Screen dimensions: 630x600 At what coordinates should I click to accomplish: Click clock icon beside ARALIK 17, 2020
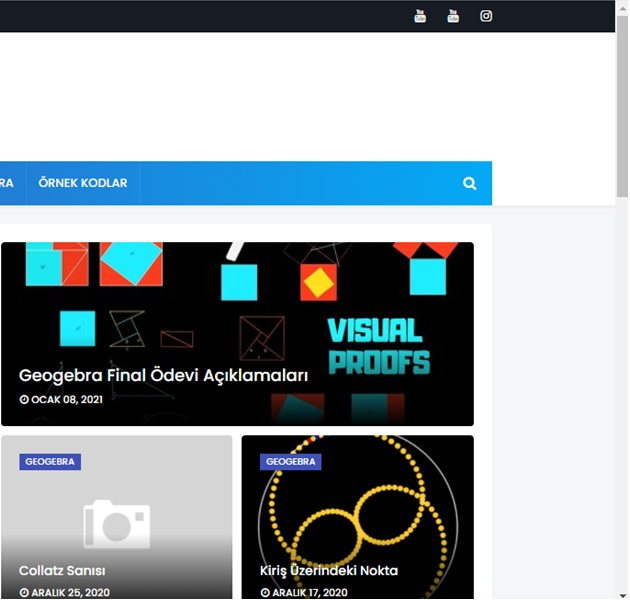point(265,593)
